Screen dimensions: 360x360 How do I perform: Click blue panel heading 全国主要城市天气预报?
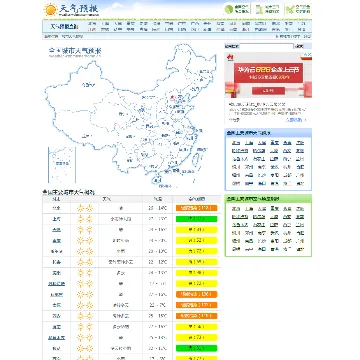pyautogui.click(x=249, y=133)
